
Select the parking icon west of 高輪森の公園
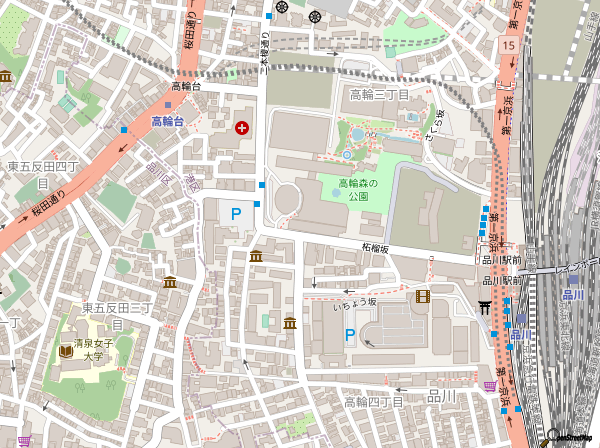pyautogui.click(x=236, y=213)
